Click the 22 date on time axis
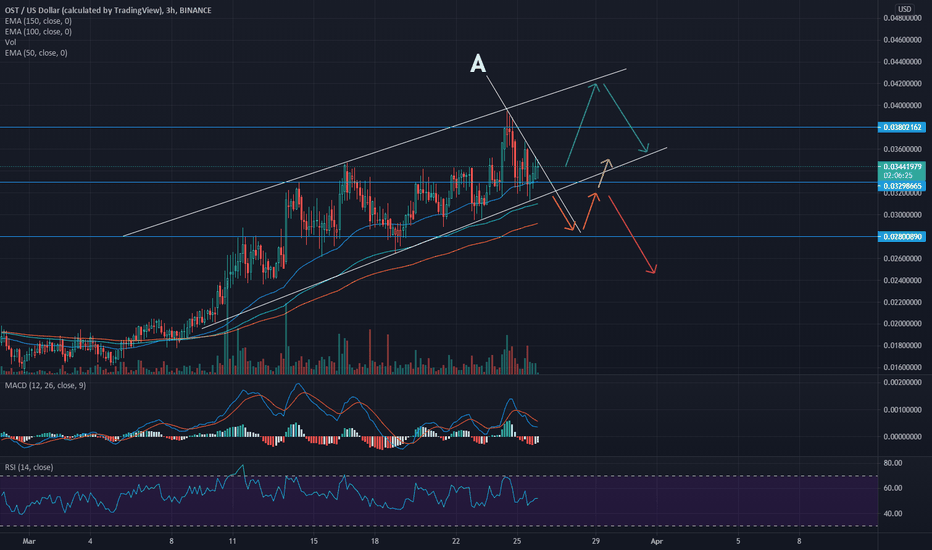Viewport: 932px width, 550px height. coord(456,541)
